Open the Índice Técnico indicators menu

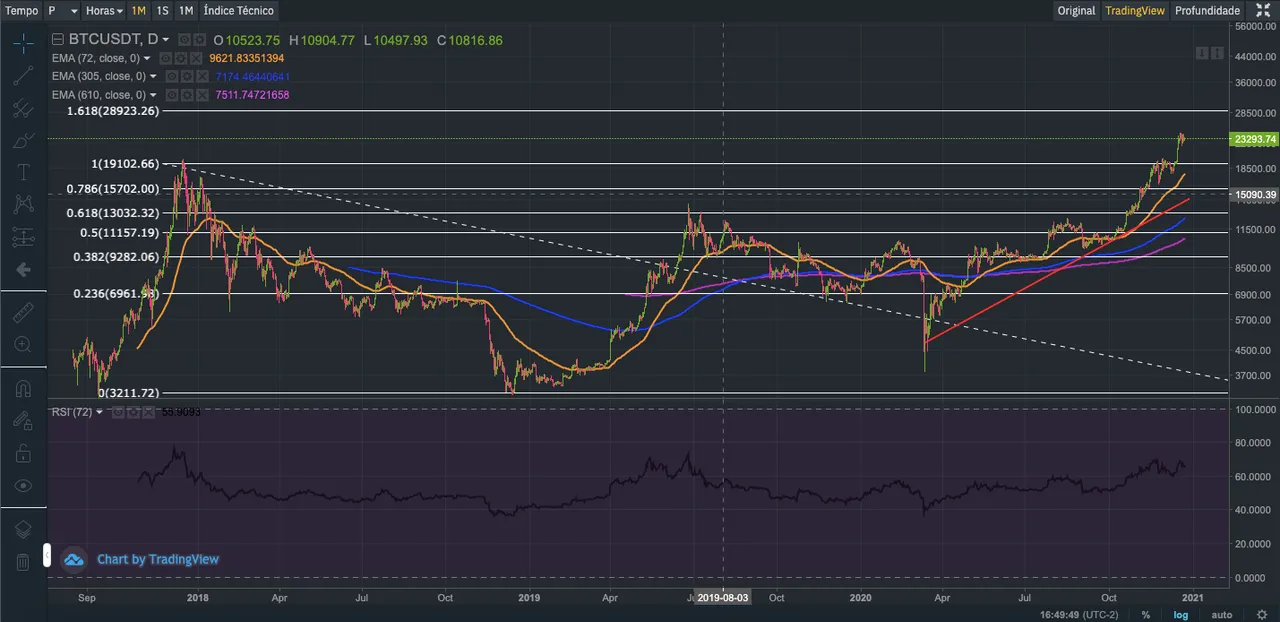238,10
